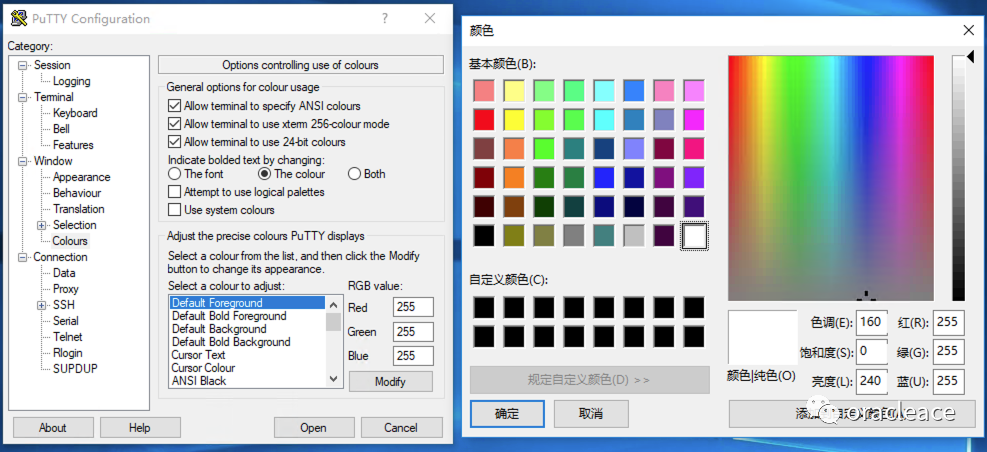Viewport: 987px width, 452px height.
Task: Click the 色调(E) hue input field
Action: click(871, 322)
